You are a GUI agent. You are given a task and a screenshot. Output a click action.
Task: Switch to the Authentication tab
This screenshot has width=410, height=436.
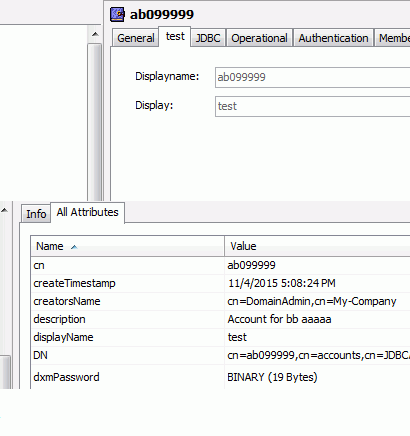pos(333,38)
